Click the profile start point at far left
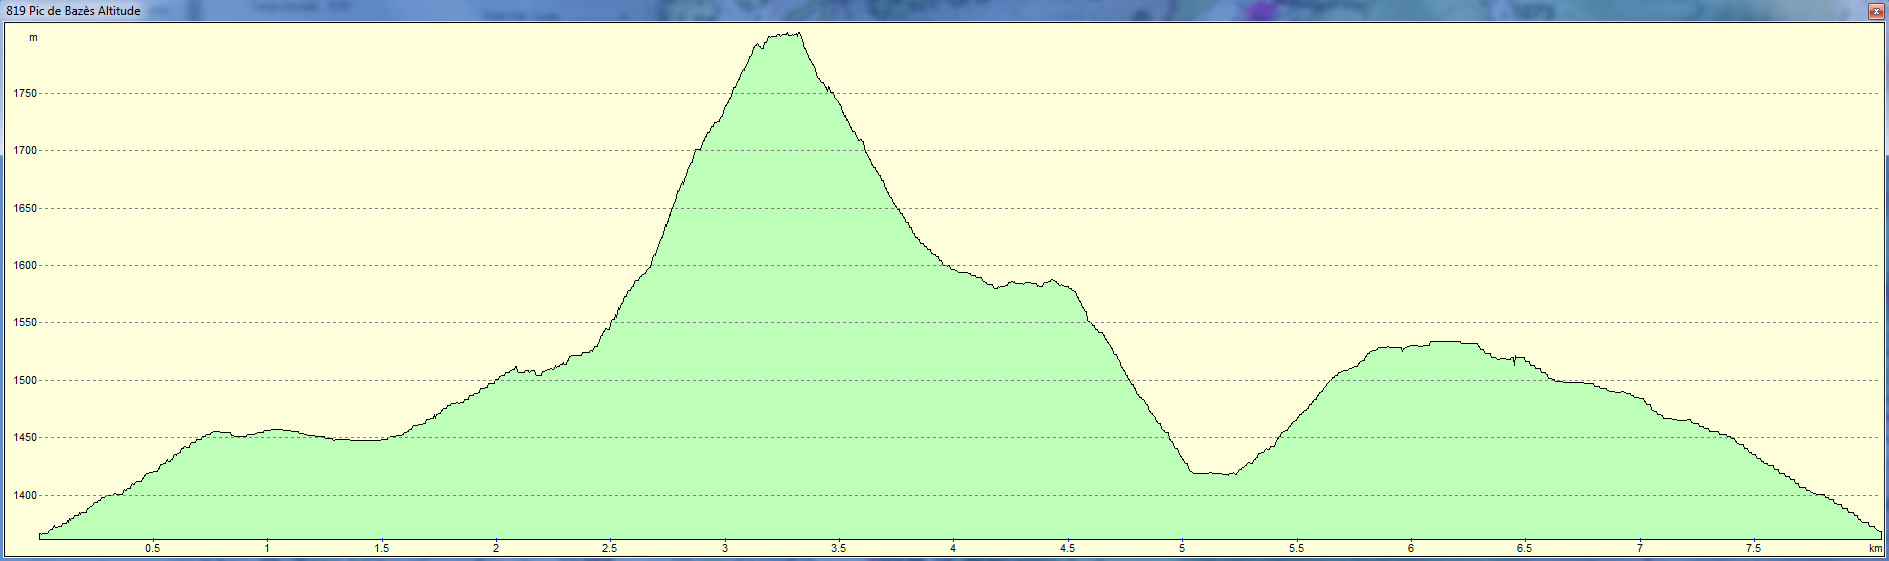The height and width of the screenshot is (561, 1889). tap(40, 535)
